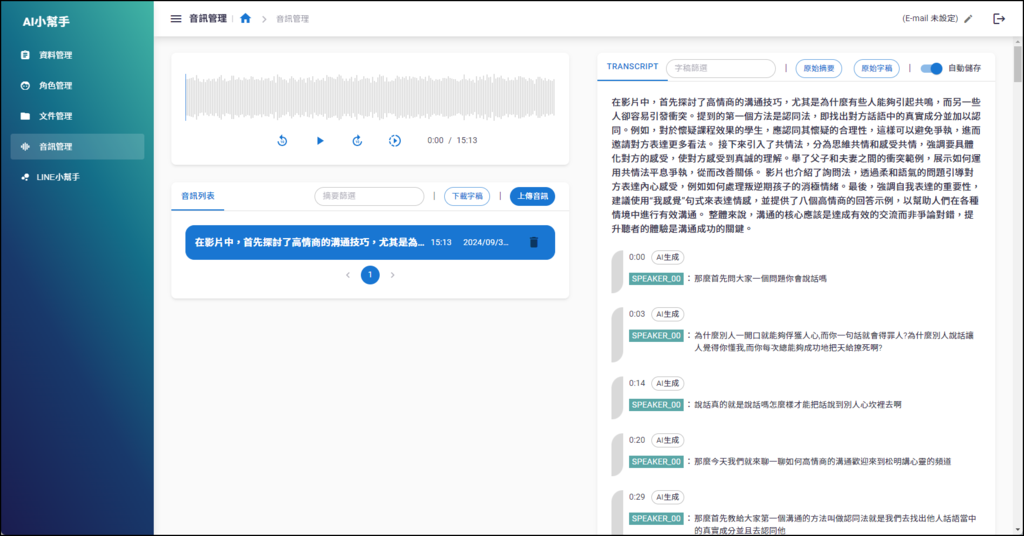Open 文件管理 in the sidebar

77,116
